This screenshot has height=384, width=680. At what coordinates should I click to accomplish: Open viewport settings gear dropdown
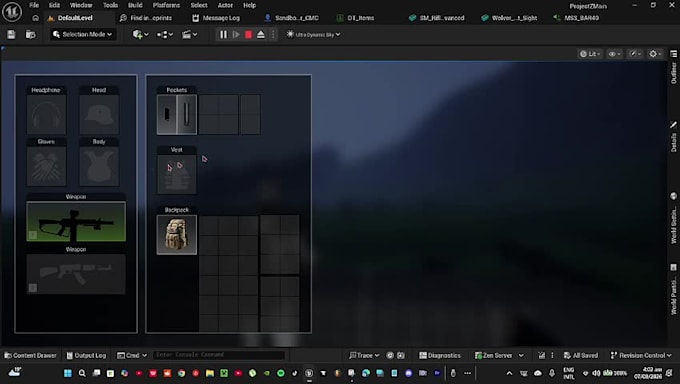point(655,54)
